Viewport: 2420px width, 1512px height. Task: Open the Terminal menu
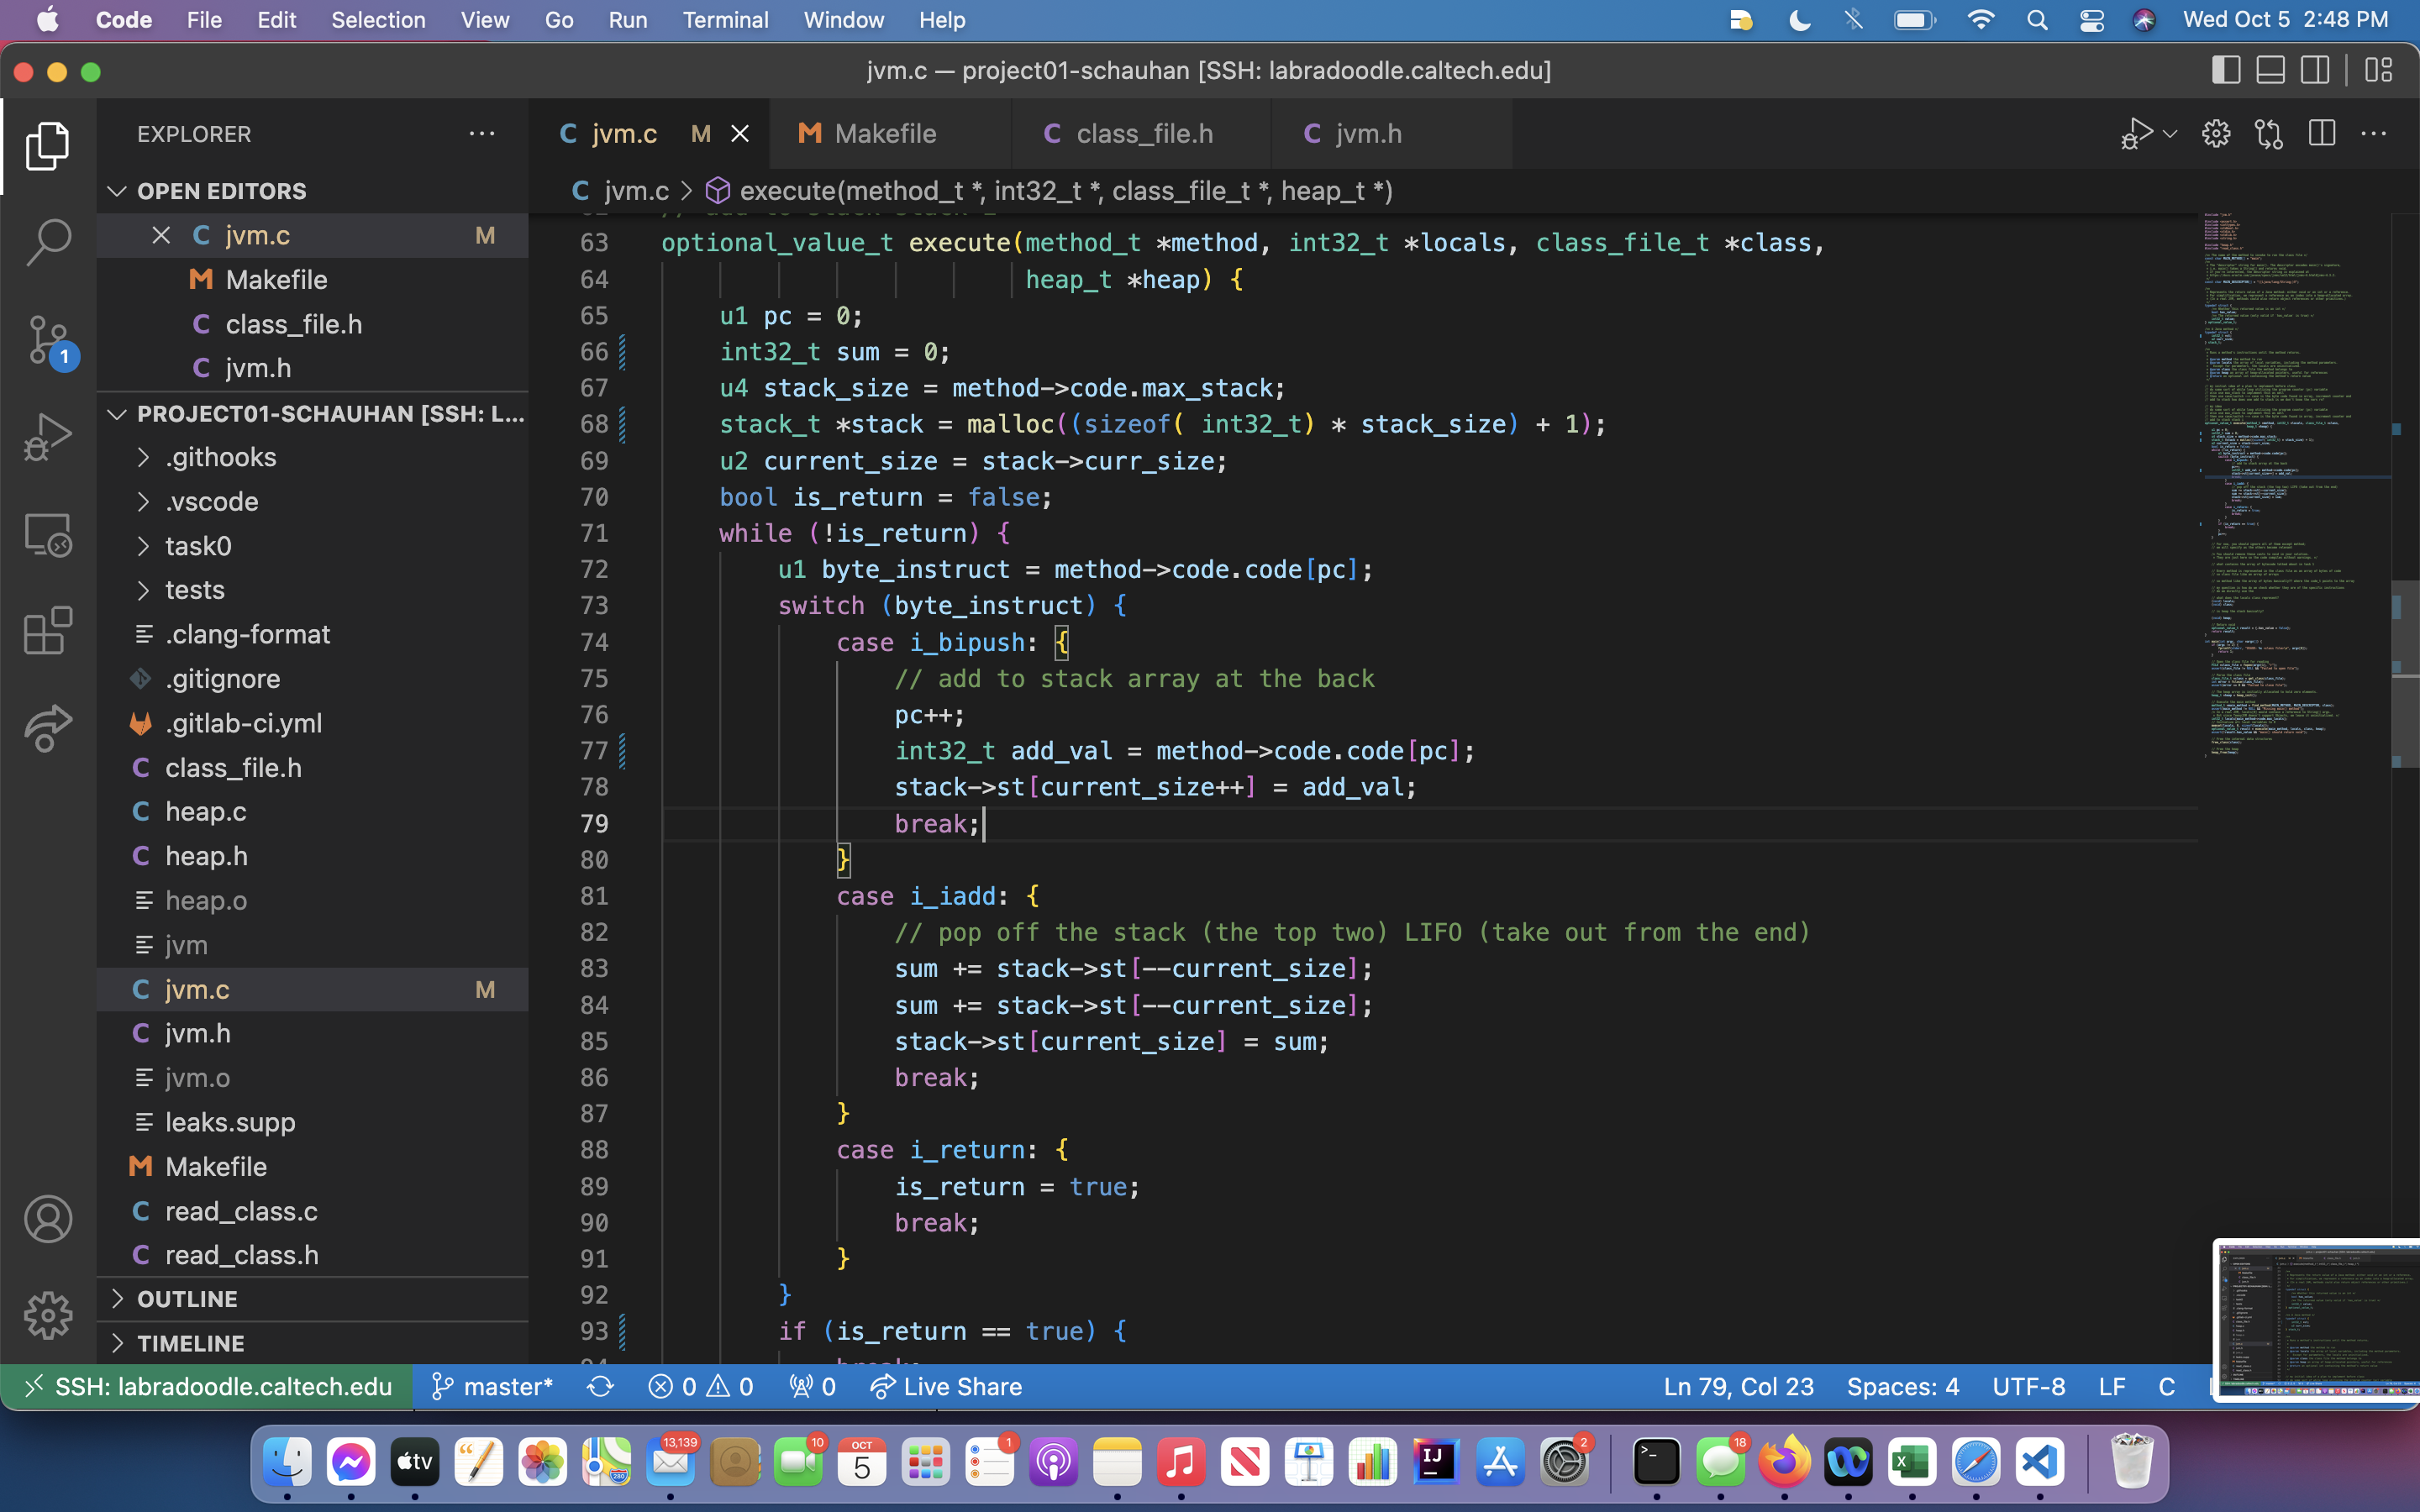tap(725, 20)
